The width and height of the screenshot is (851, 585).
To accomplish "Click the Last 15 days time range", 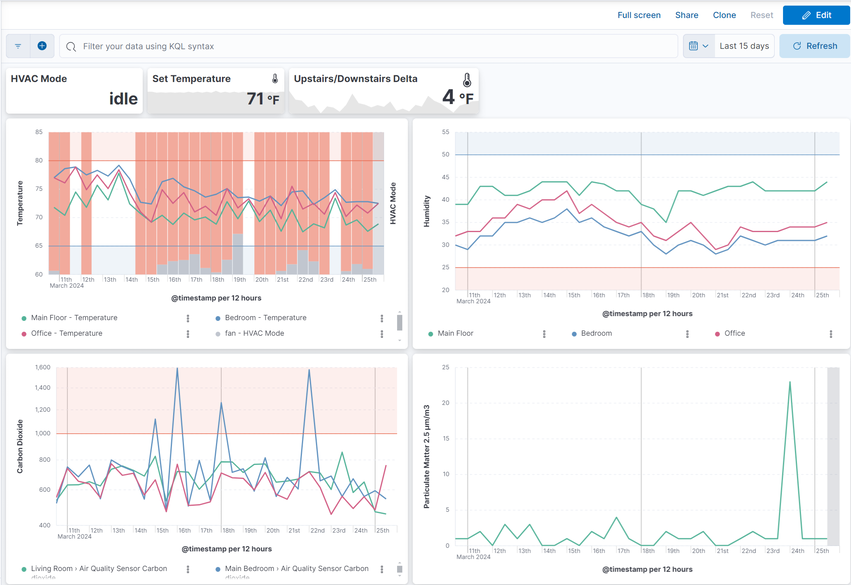I will [x=744, y=46].
